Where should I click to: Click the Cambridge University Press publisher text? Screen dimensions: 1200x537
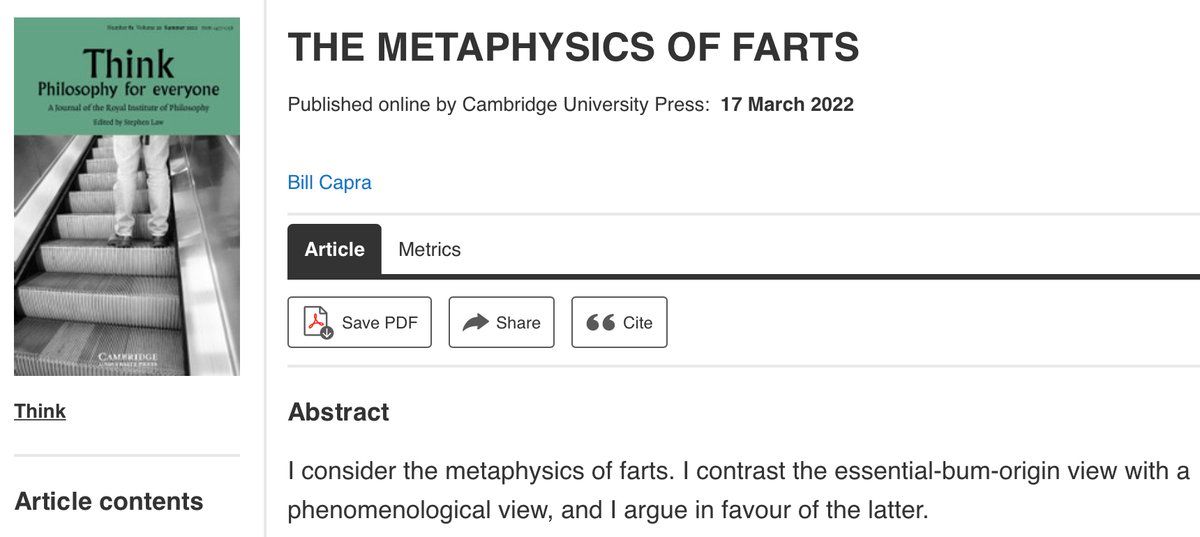pyautogui.click(x=585, y=104)
